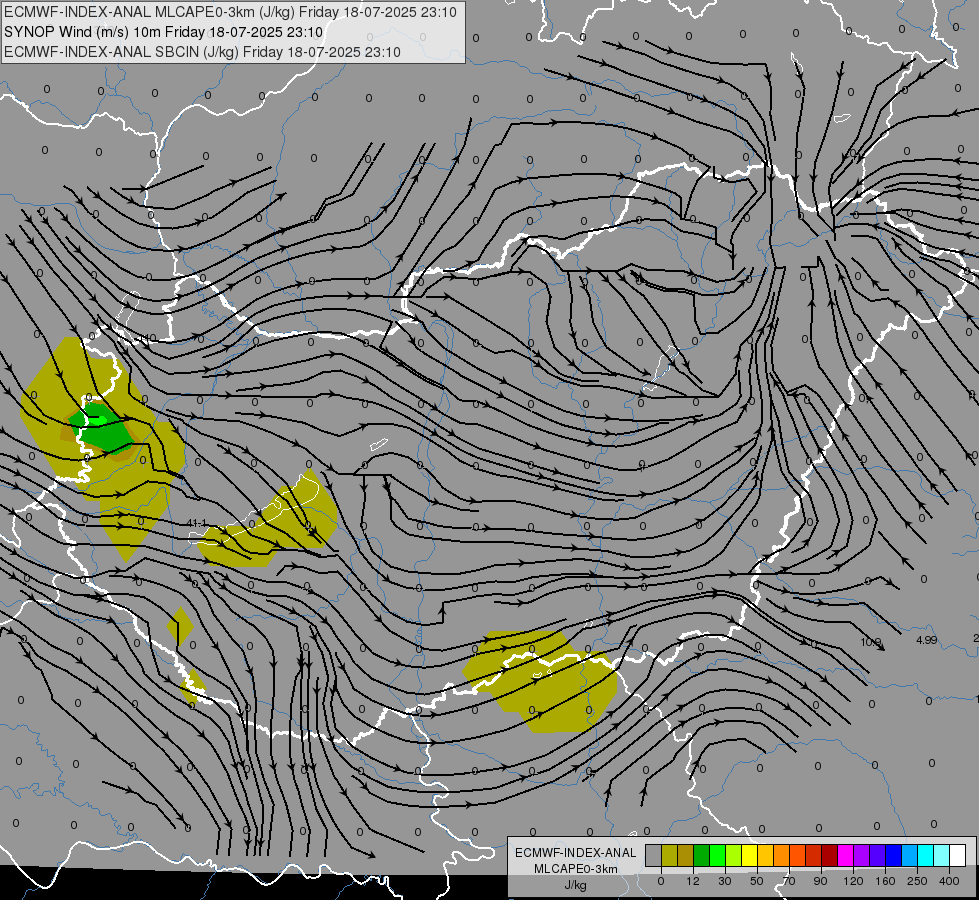Click the legend tick label 50
This screenshot has width=979, height=900.
(757, 881)
